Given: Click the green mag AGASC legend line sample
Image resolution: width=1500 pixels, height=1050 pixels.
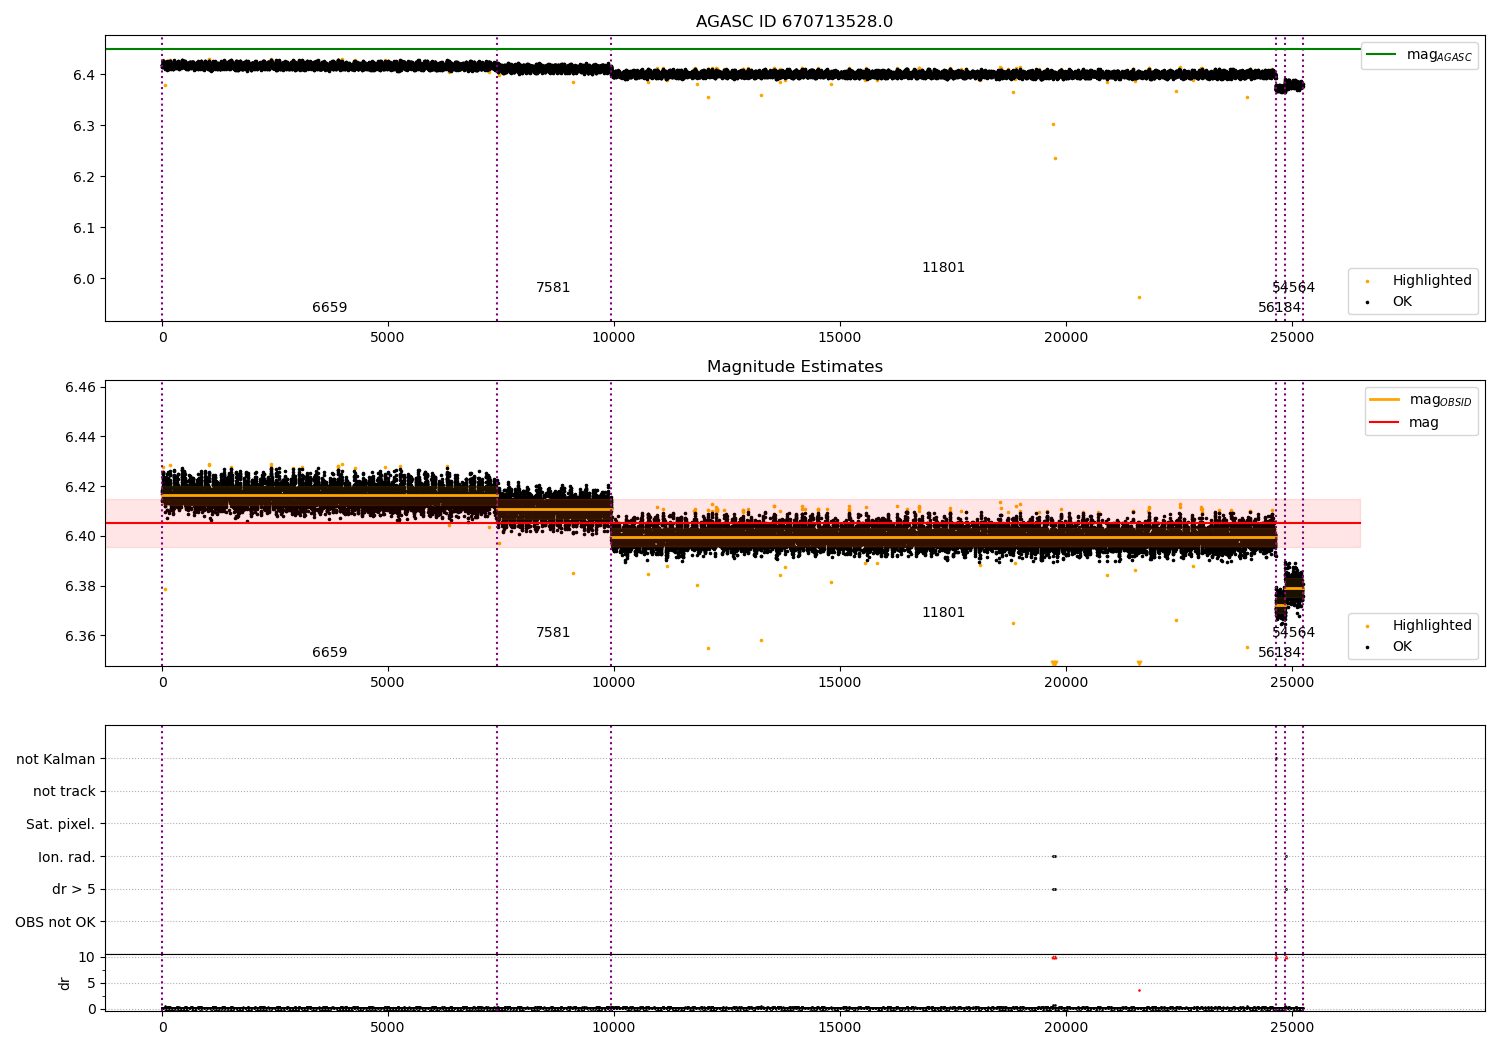Looking at the screenshot, I should pos(1382,55).
